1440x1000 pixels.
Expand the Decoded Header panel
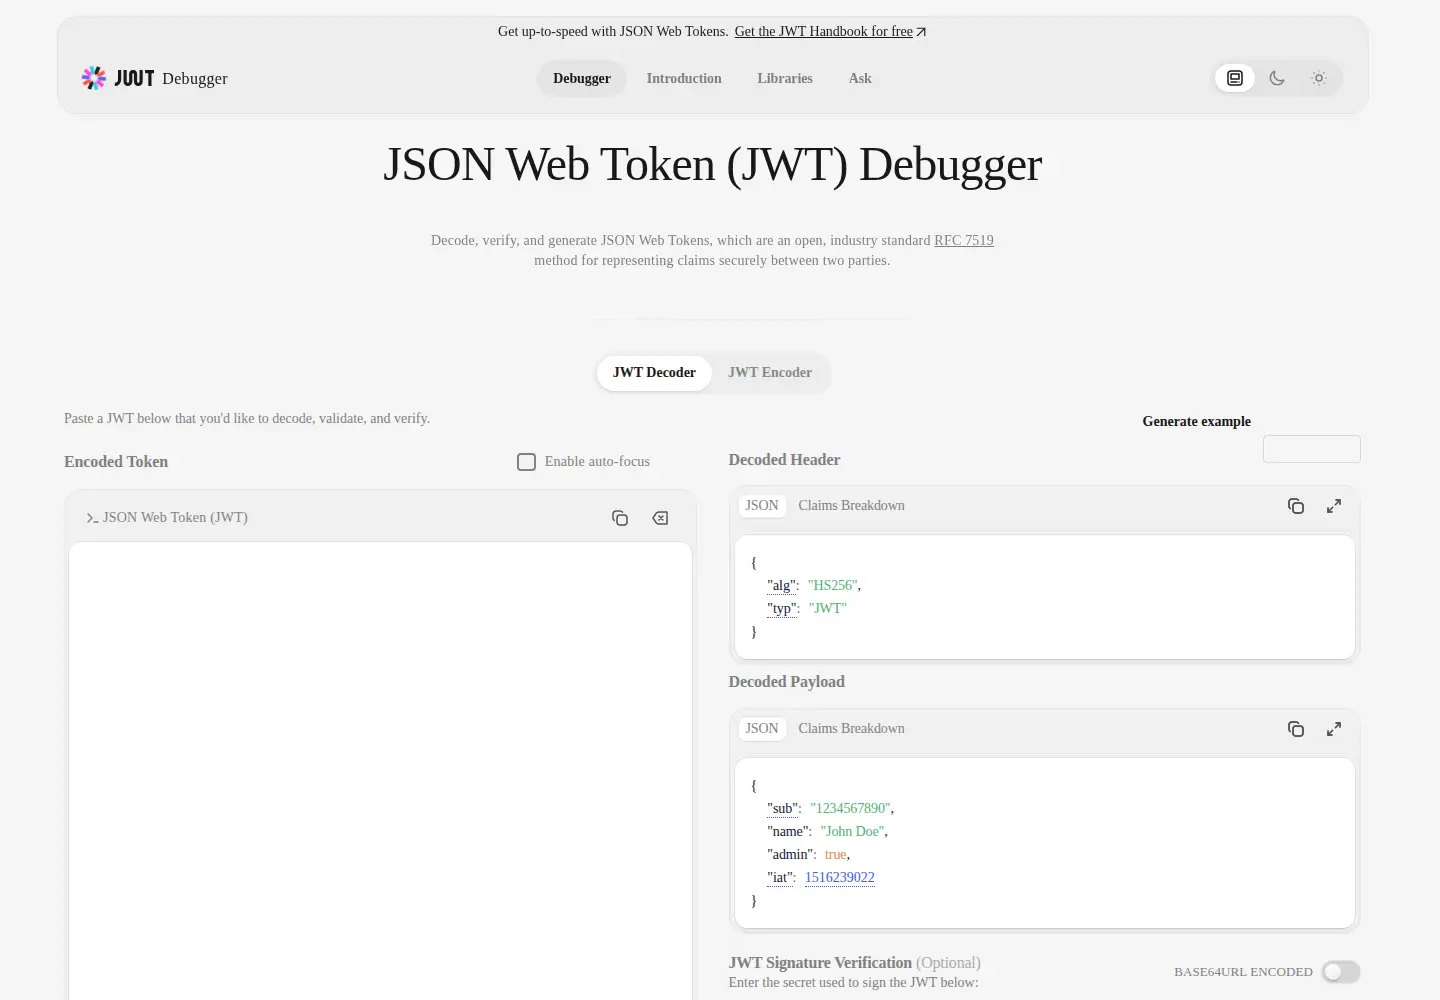point(1334,506)
